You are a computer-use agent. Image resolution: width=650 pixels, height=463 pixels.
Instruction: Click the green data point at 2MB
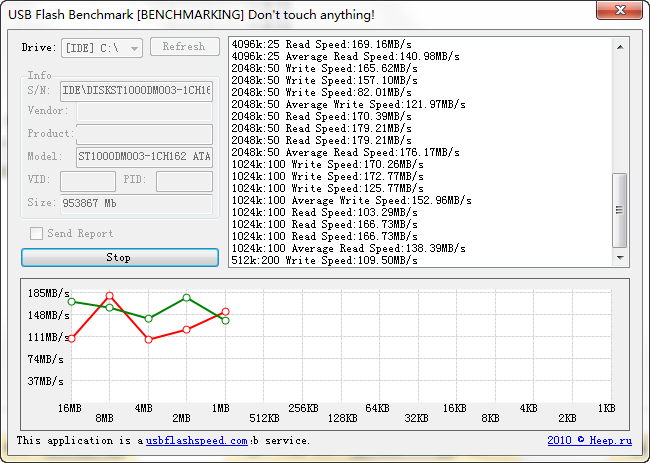pyautogui.click(x=187, y=298)
